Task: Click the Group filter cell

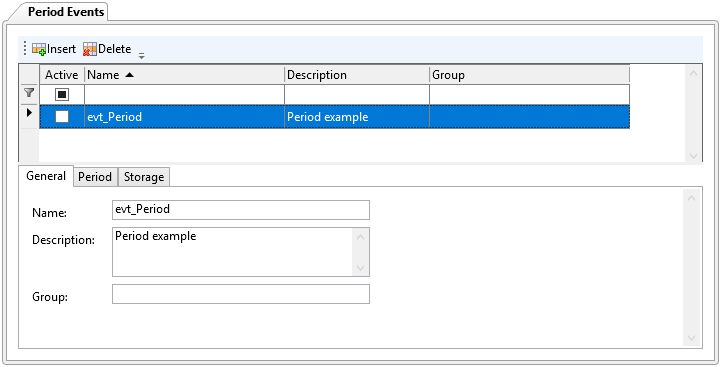Action: coord(530,95)
